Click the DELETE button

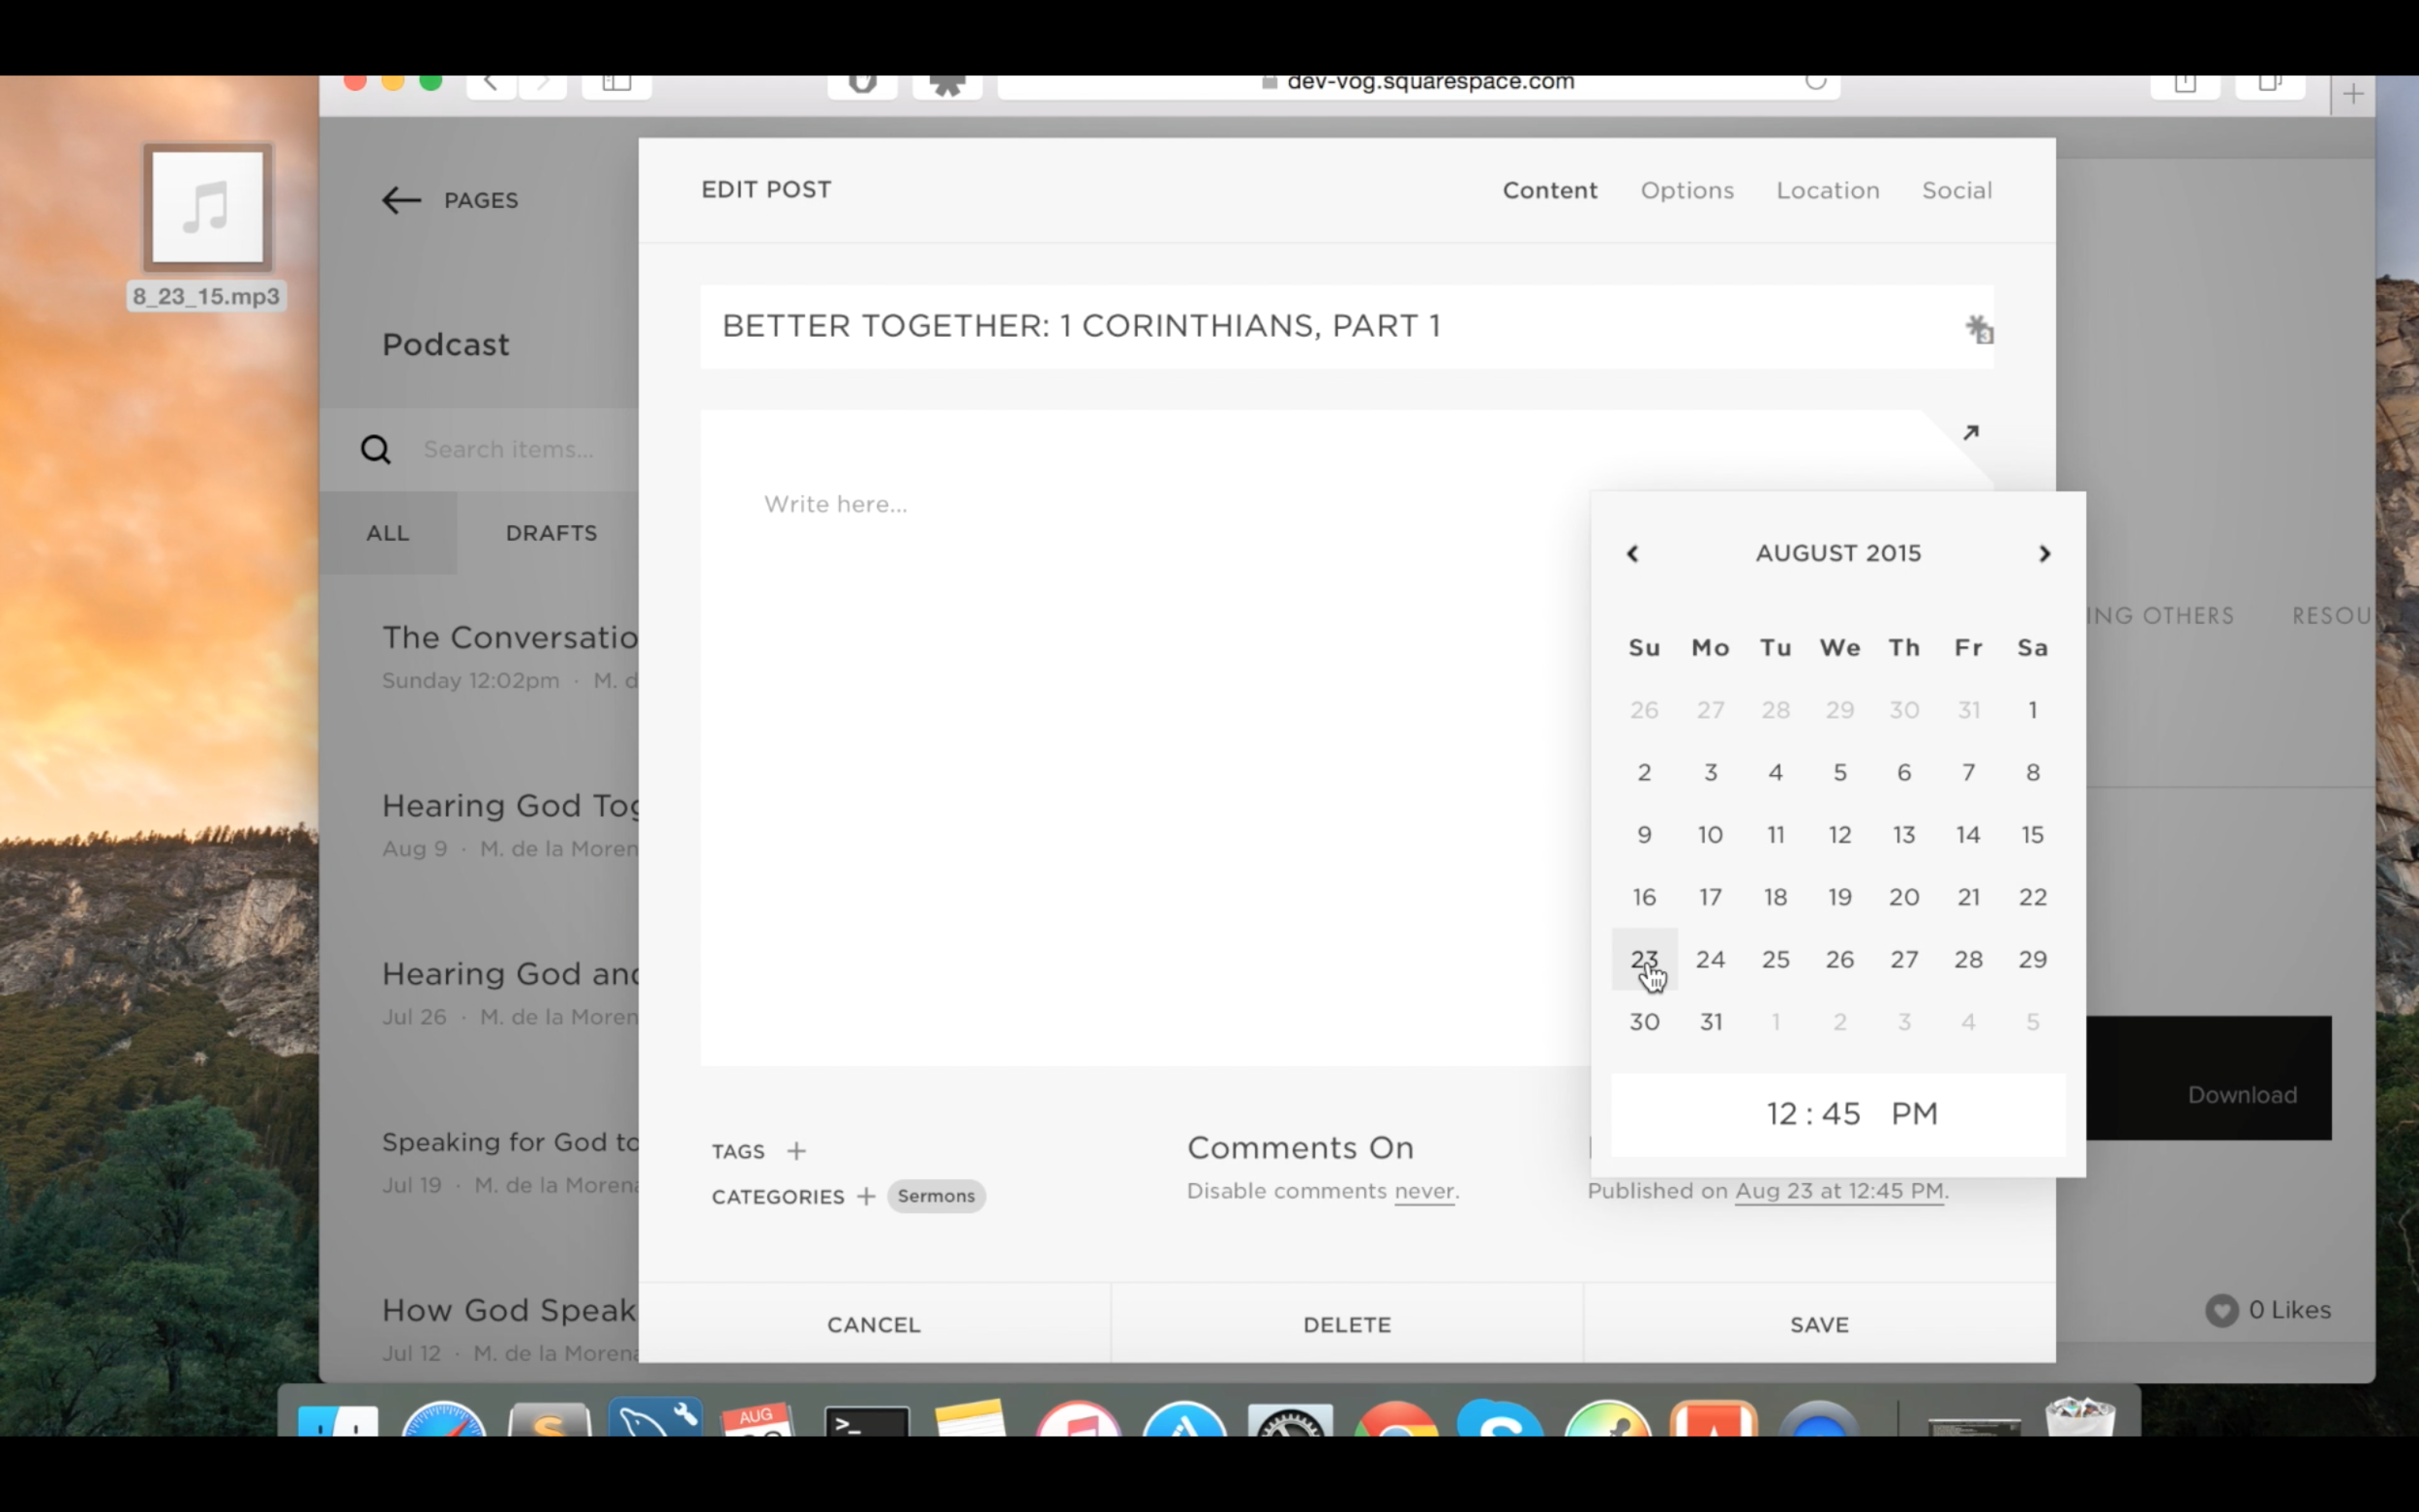coord(1347,1324)
